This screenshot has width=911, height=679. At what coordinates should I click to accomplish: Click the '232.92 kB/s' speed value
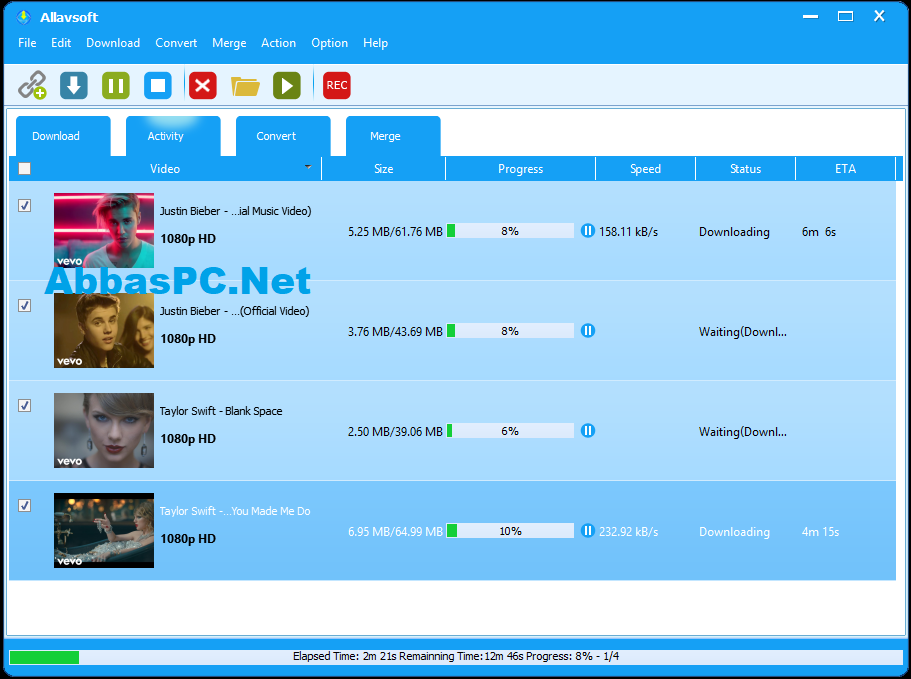tap(629, 531)
